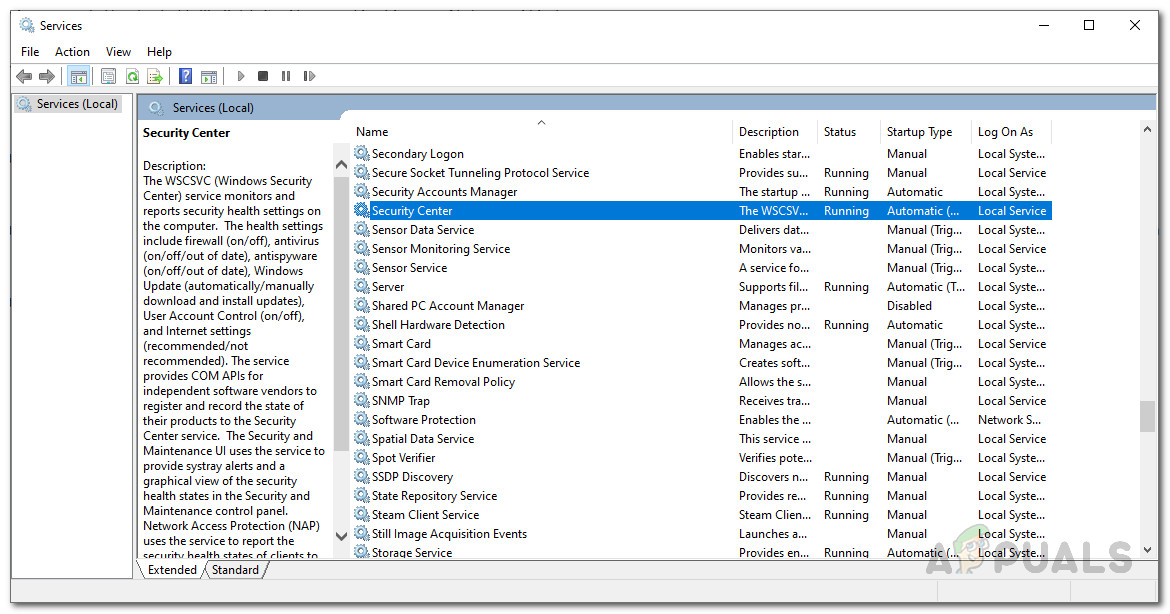Open the View menu
The width and height of the screenshot is (1170, 614).
[x=118, y=51]
